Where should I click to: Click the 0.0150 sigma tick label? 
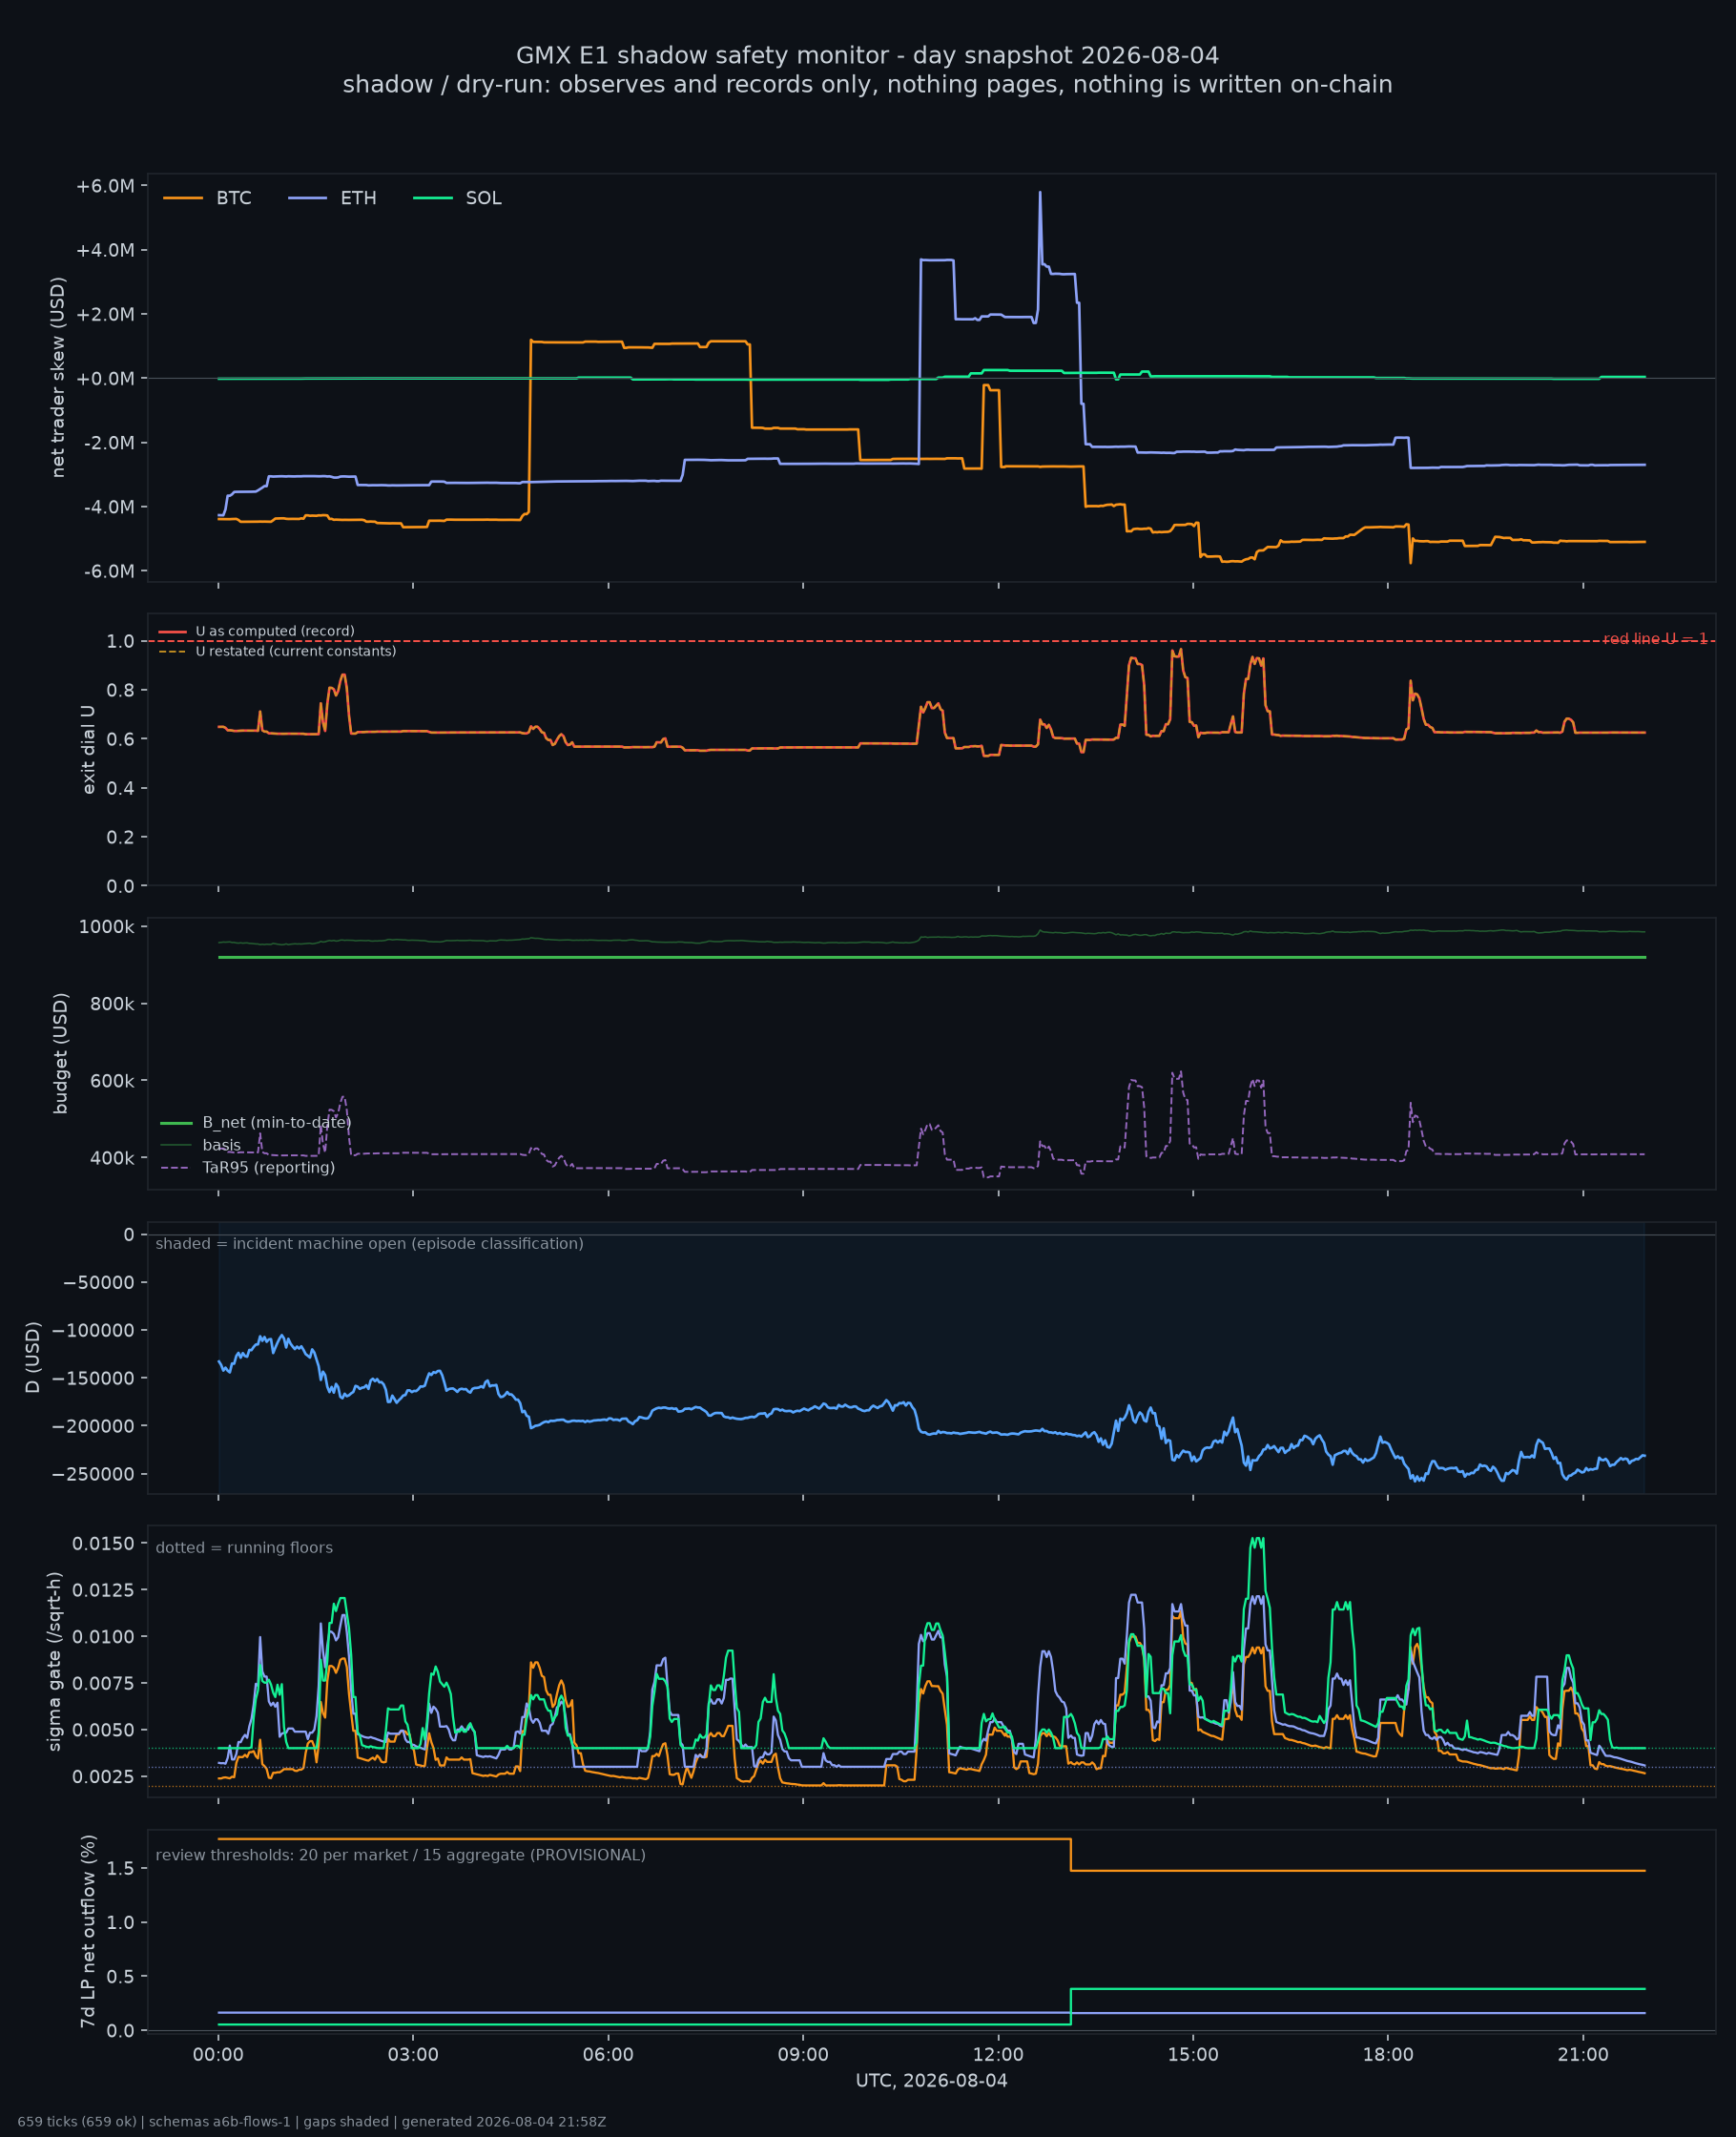pyautogui.click(x=103, y=1543)
